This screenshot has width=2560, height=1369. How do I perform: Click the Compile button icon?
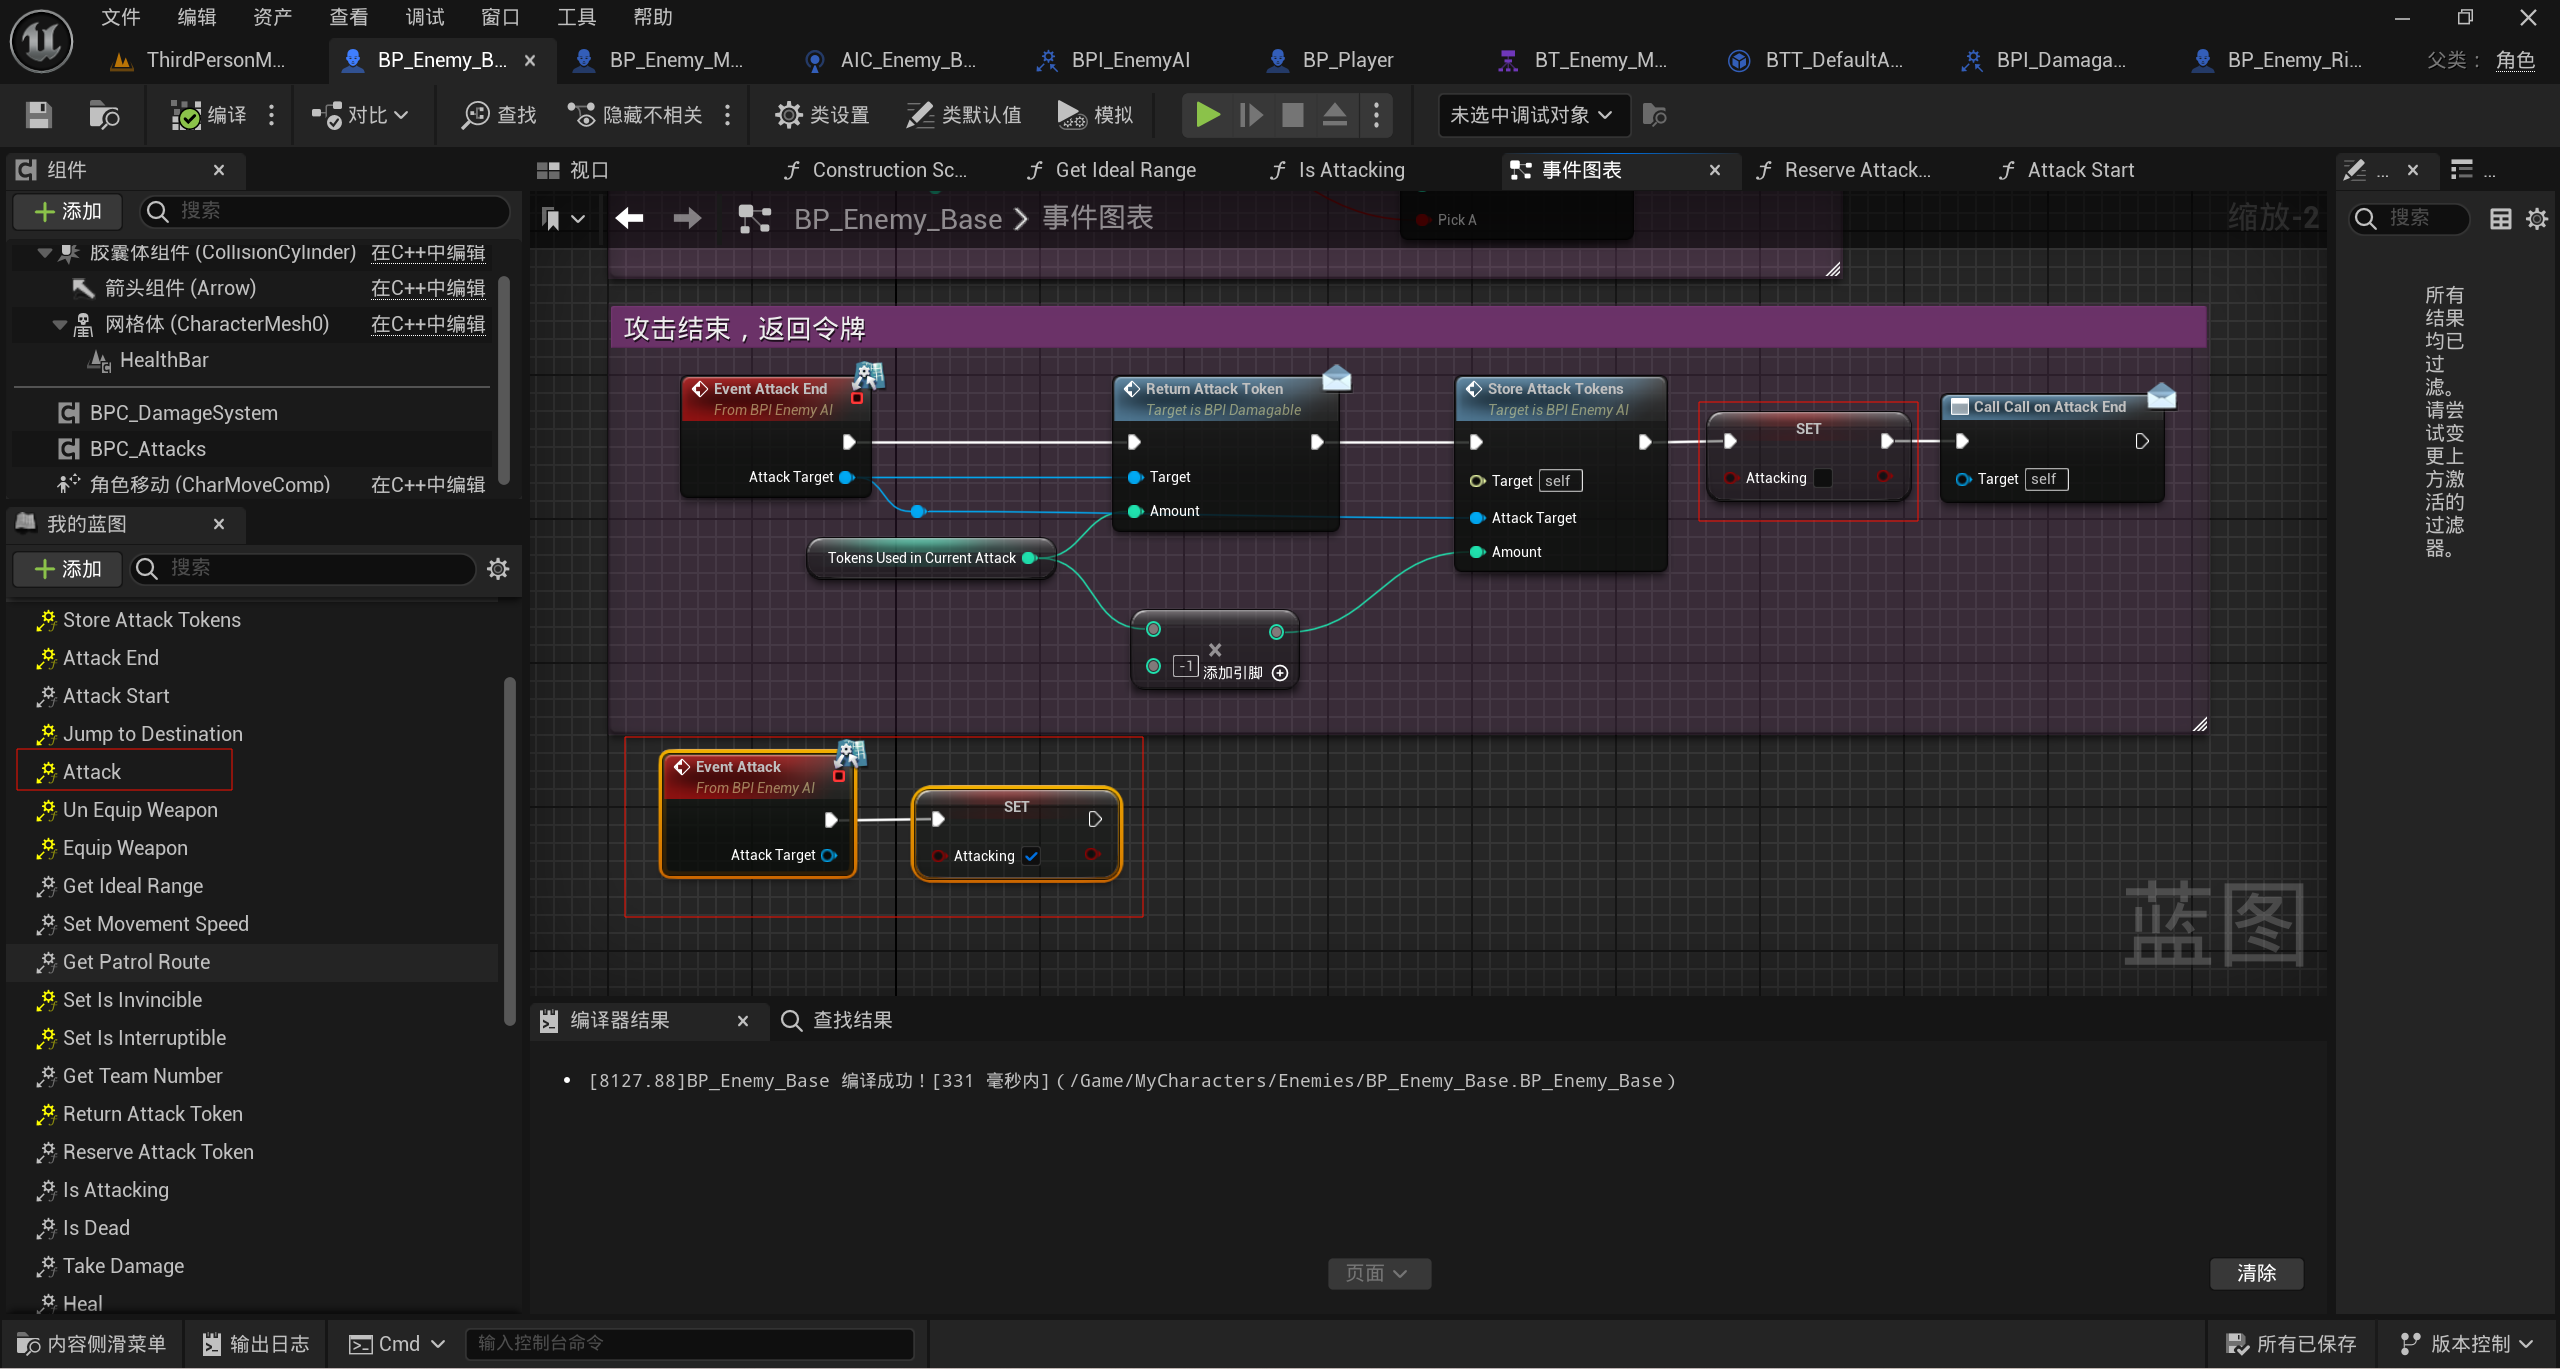186,115
